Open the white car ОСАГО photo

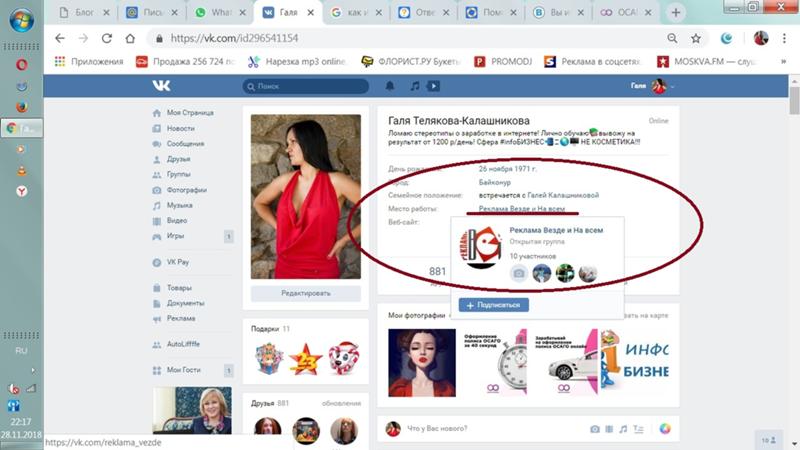tap(565, 363)
